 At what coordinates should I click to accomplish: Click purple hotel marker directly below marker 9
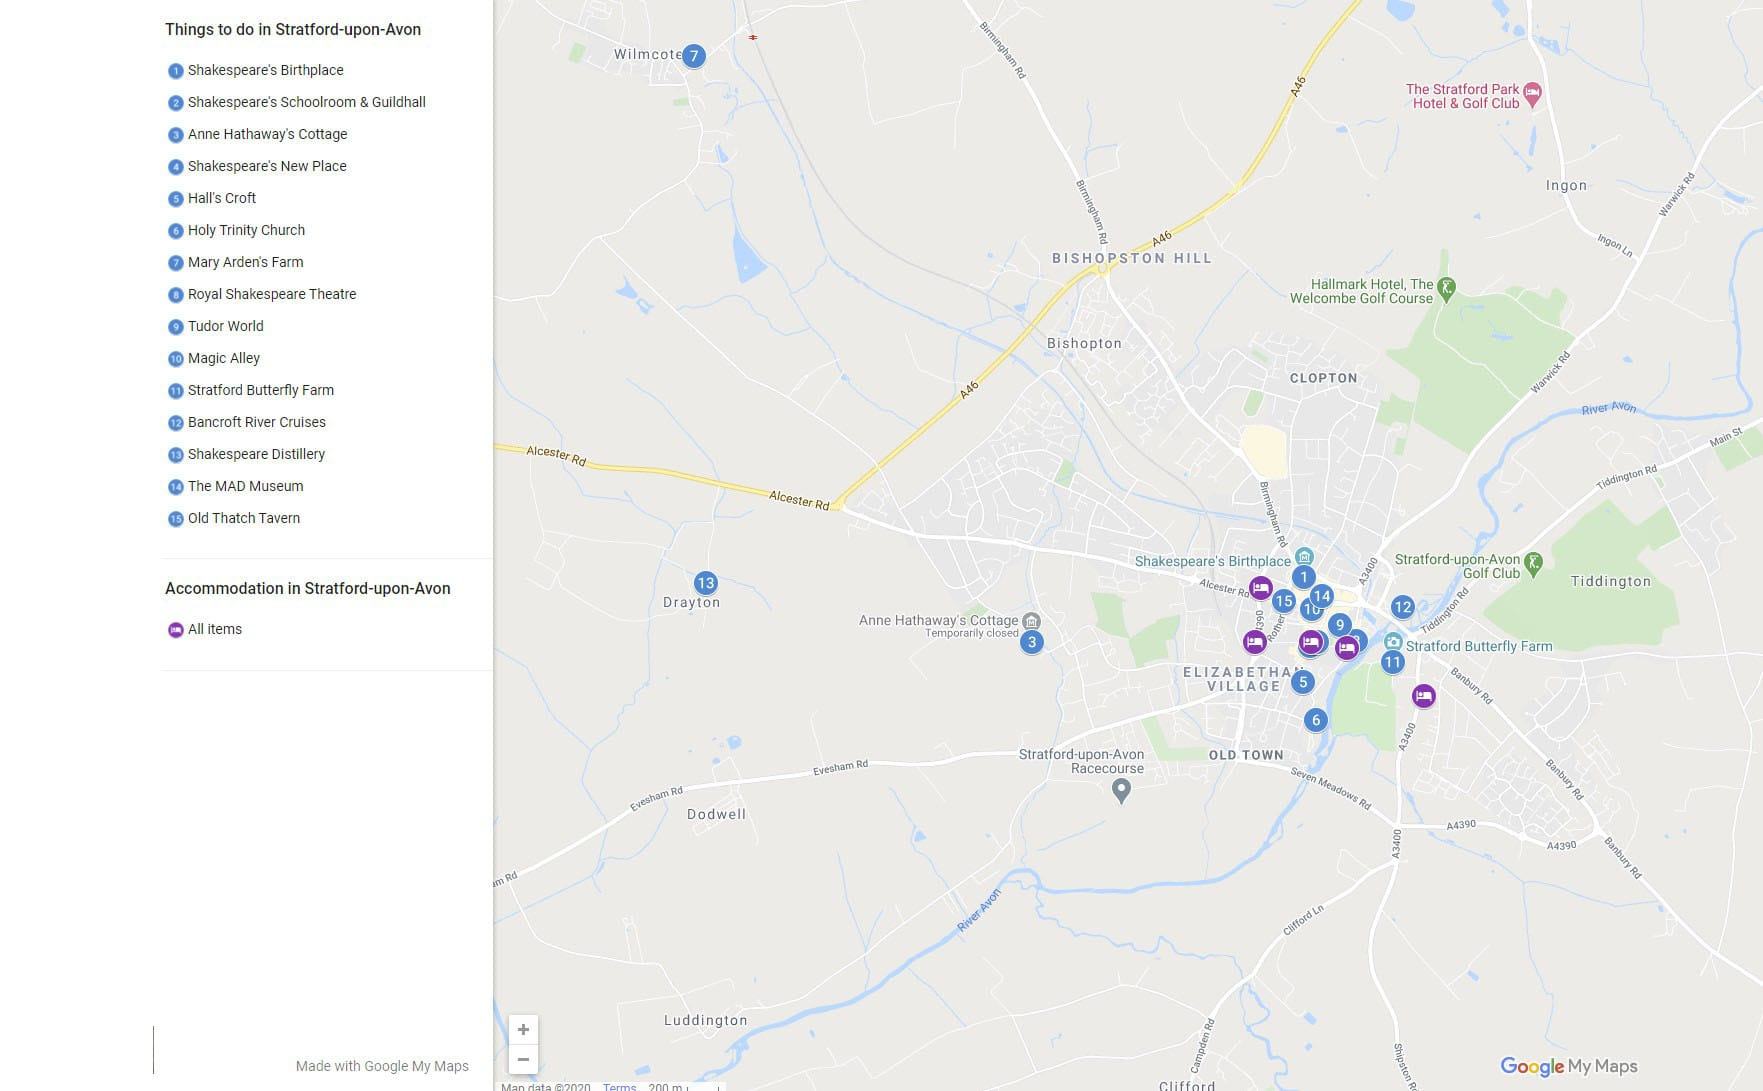tap(1347, 648)
